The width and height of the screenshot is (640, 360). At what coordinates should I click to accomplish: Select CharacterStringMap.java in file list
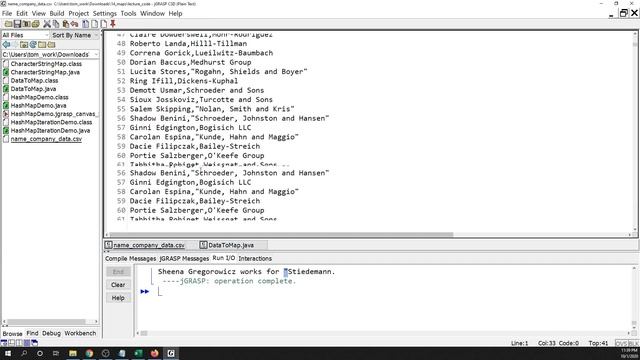pyautogui.click(x=45, y=72)
